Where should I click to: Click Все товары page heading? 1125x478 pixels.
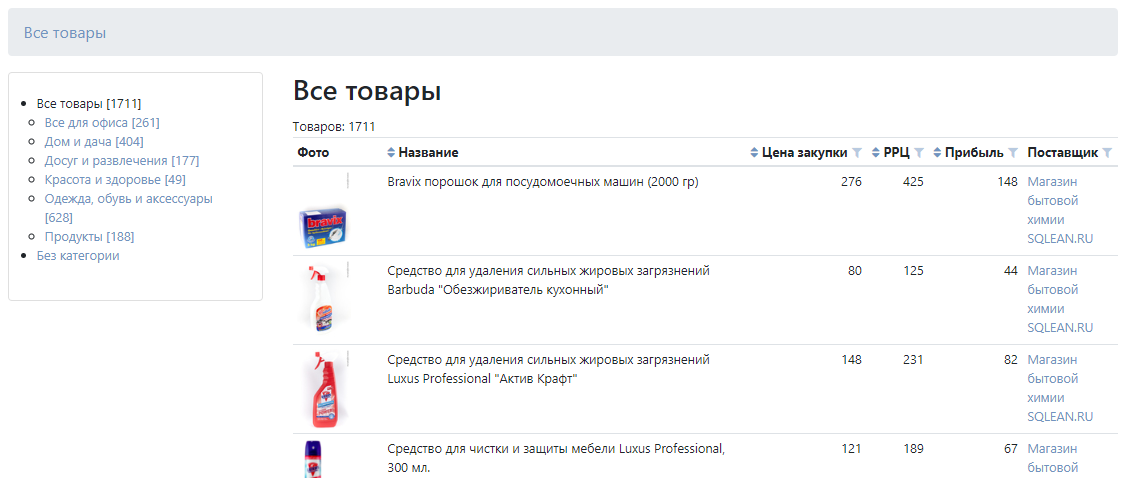[x=367, y=92]
